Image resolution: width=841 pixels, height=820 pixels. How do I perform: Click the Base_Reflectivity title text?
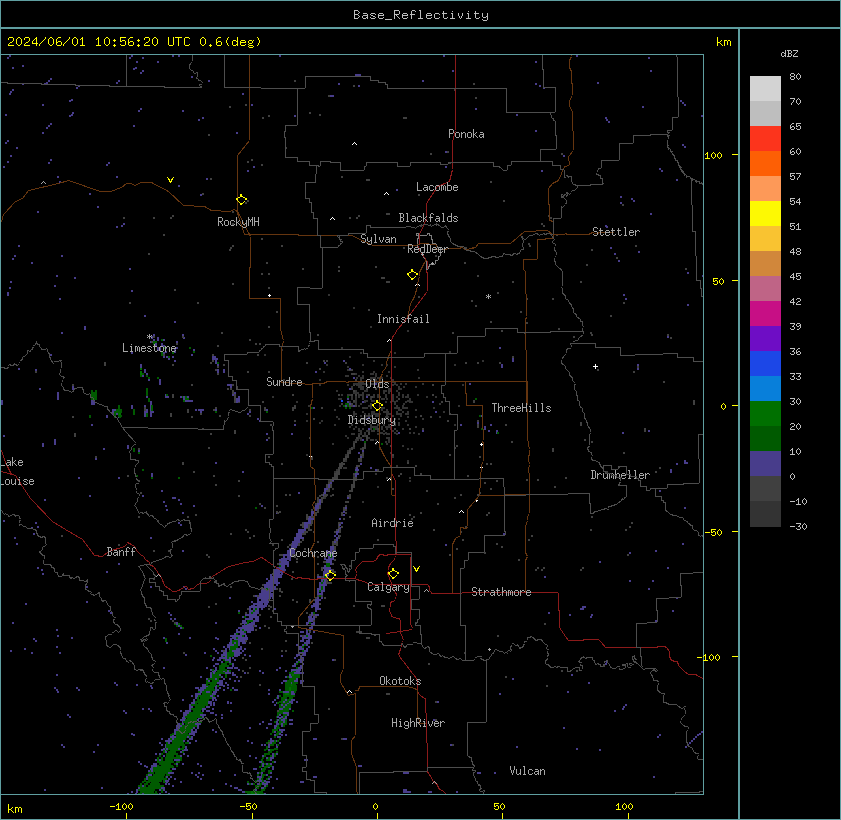[x=420, y=15]
